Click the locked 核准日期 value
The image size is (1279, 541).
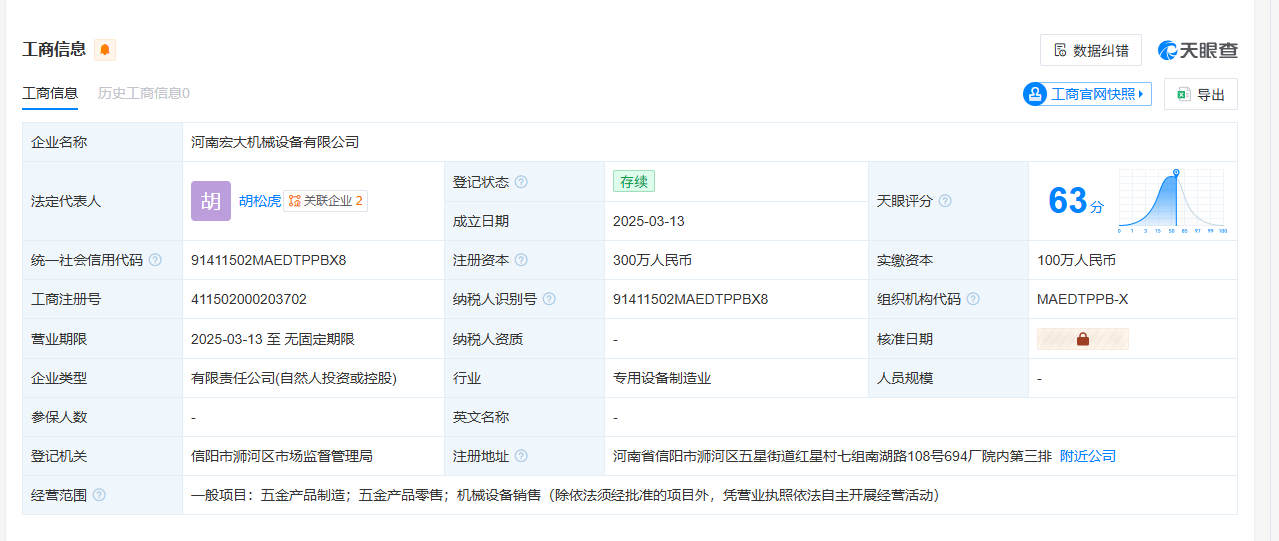coord(1083,339)
